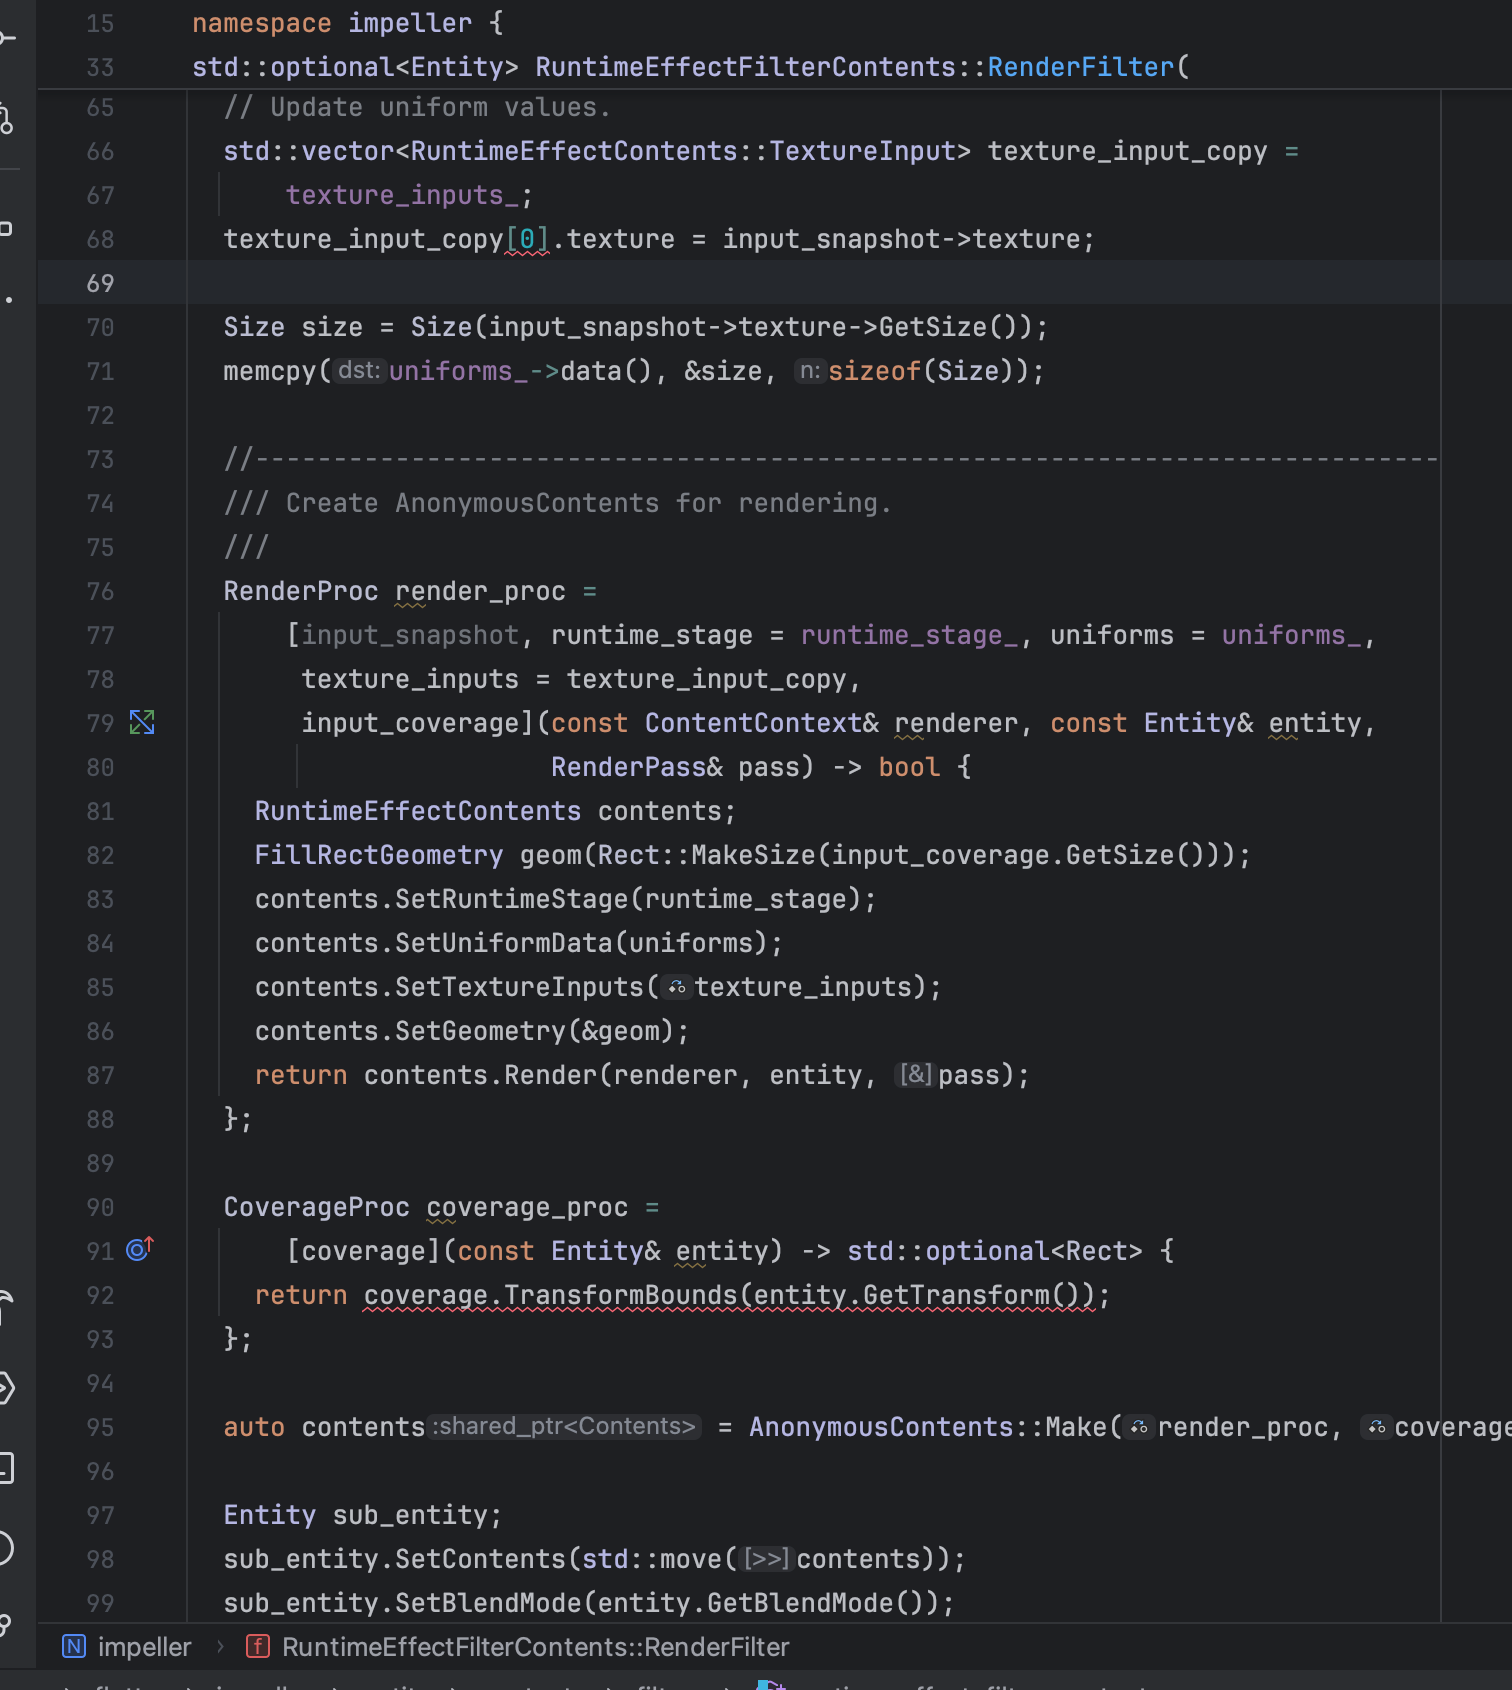Screen dimensions: 1512x1690
Task: Click the inlay icon before coverage on line 95
Action: (1376, 1427)
